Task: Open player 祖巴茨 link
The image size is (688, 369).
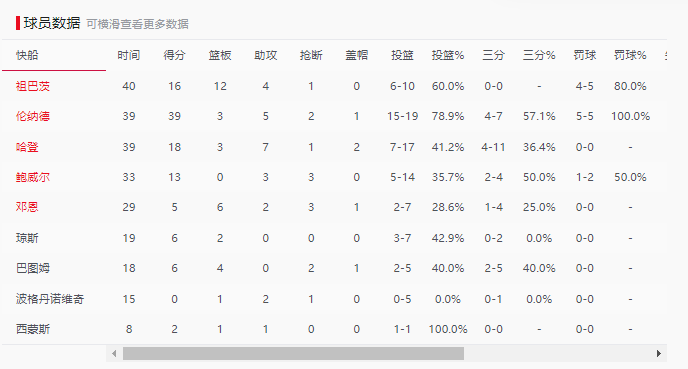Action: coord(33,86)
